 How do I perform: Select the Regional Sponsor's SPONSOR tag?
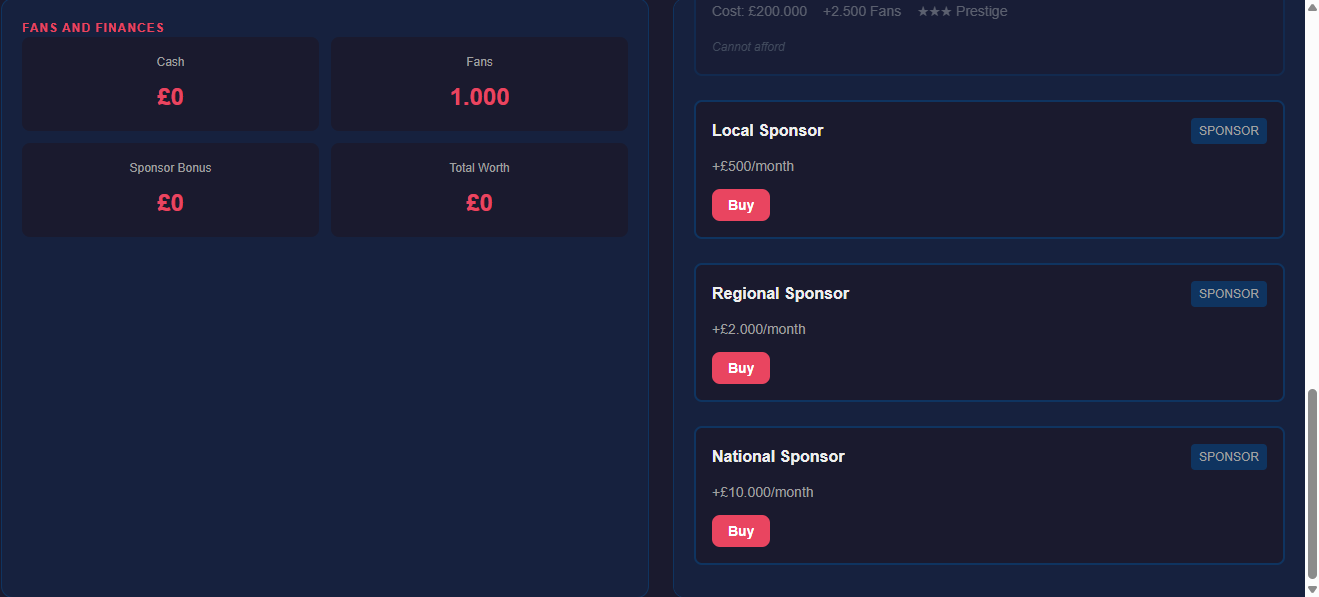click(x=1228, y=294)
